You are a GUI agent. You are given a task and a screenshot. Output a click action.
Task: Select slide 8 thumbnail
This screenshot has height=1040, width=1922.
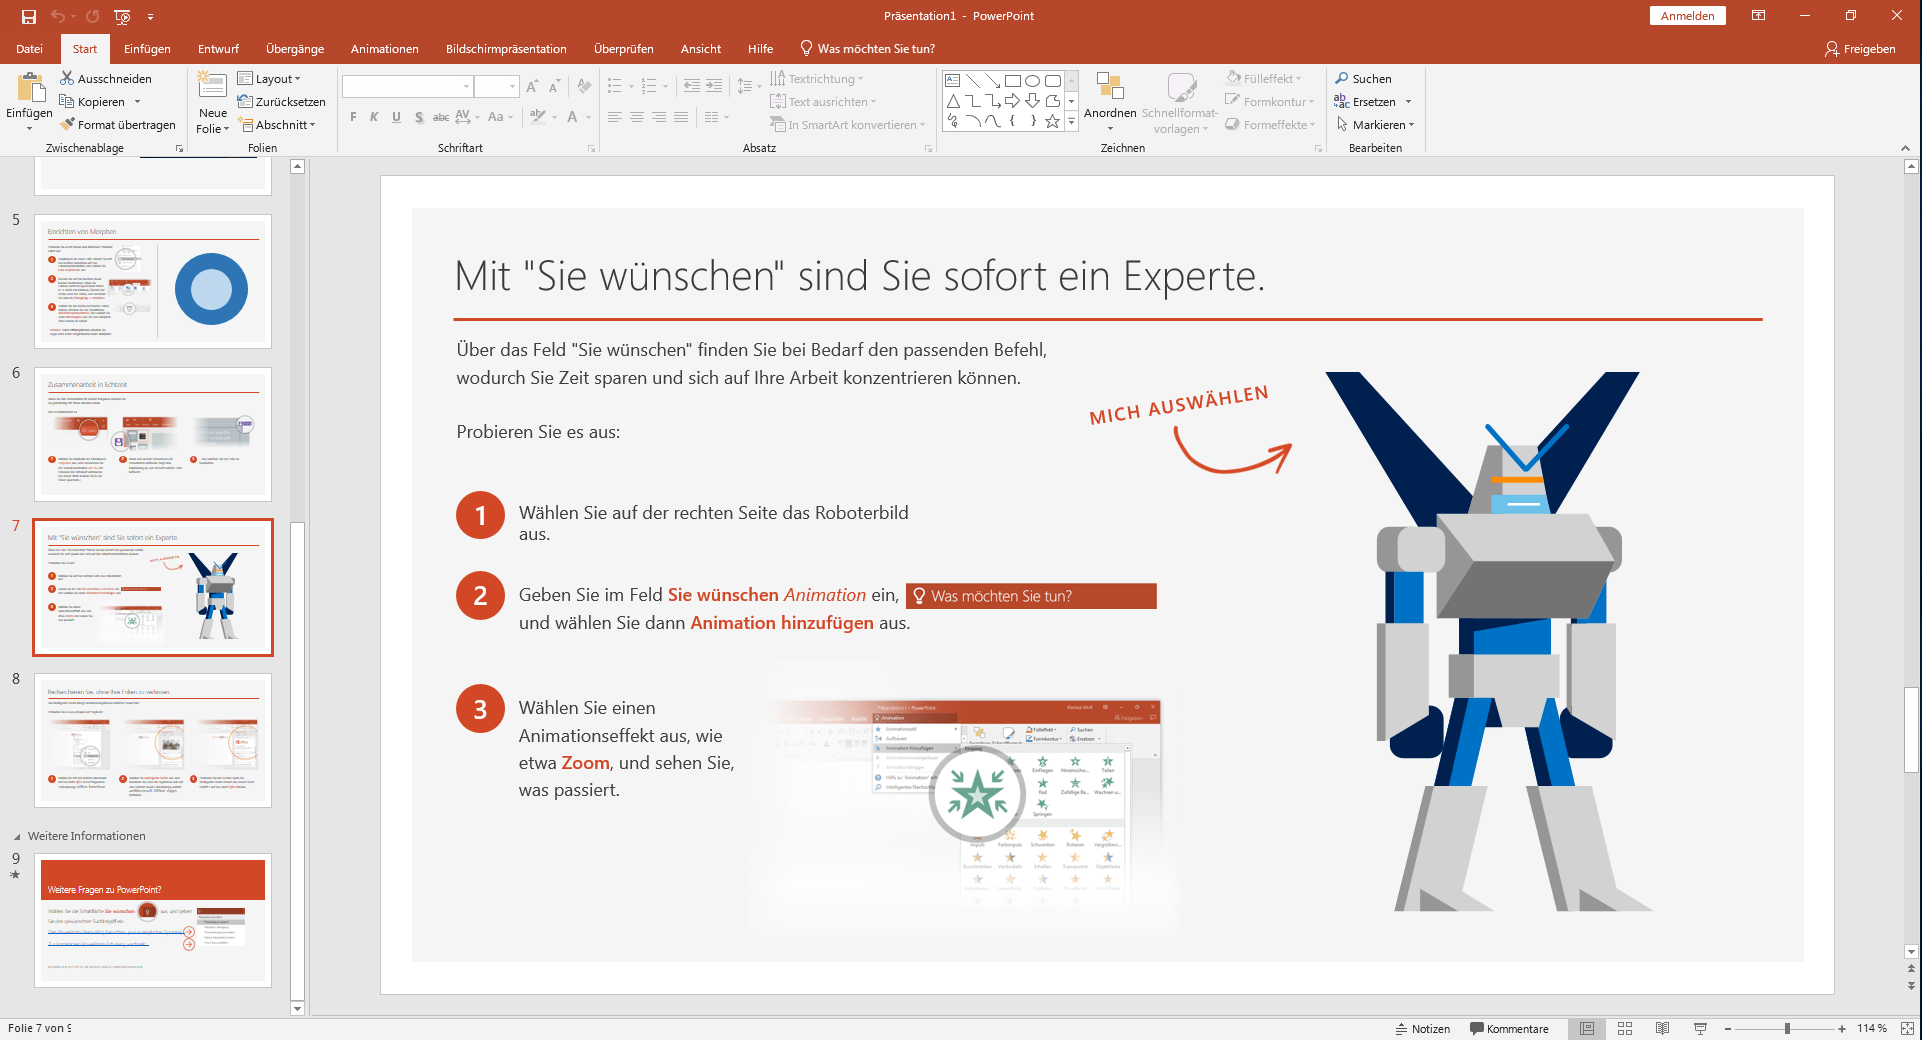click(153, 740)
